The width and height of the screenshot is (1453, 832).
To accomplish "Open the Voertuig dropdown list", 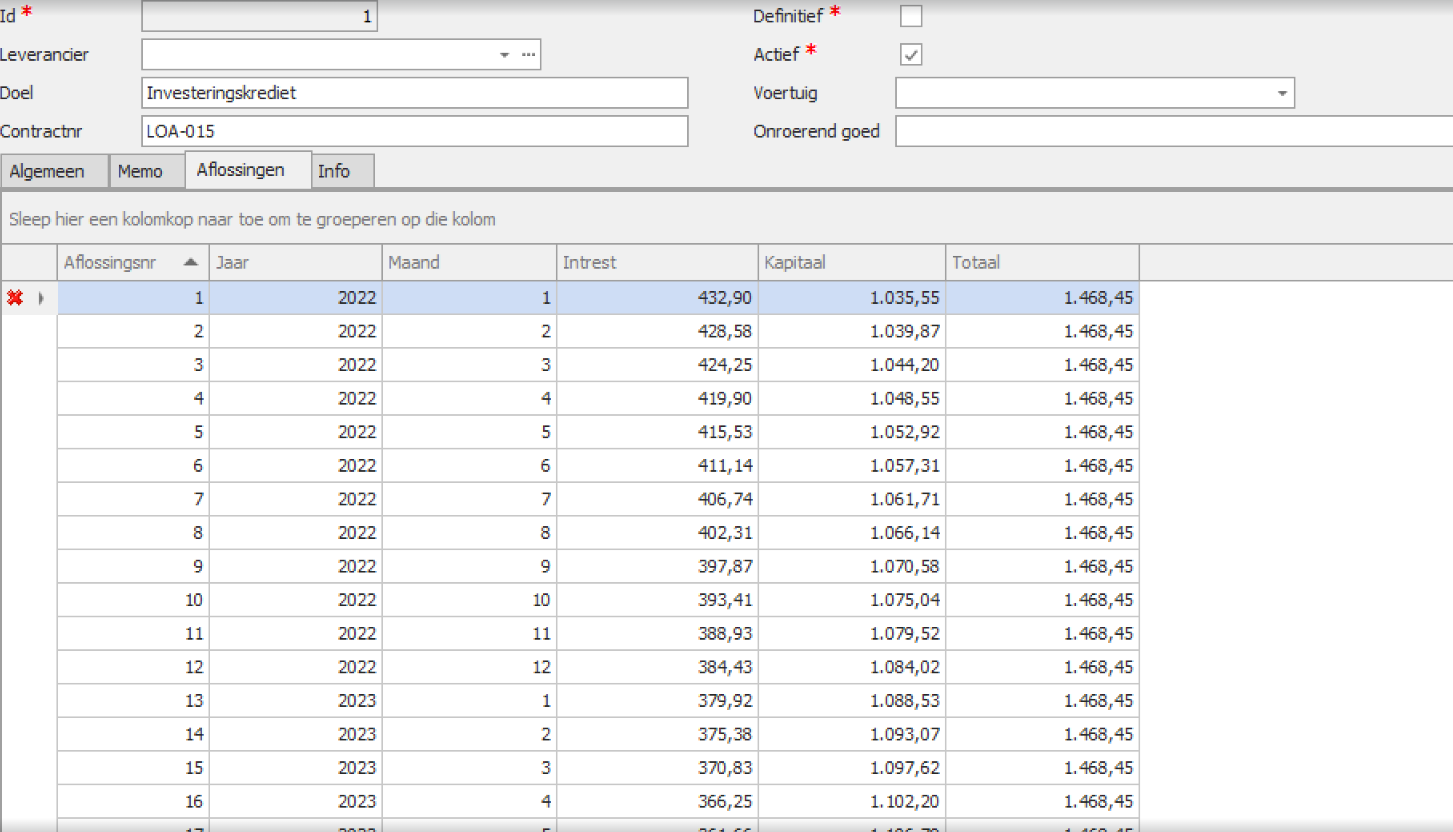I will coord(1282,94).
